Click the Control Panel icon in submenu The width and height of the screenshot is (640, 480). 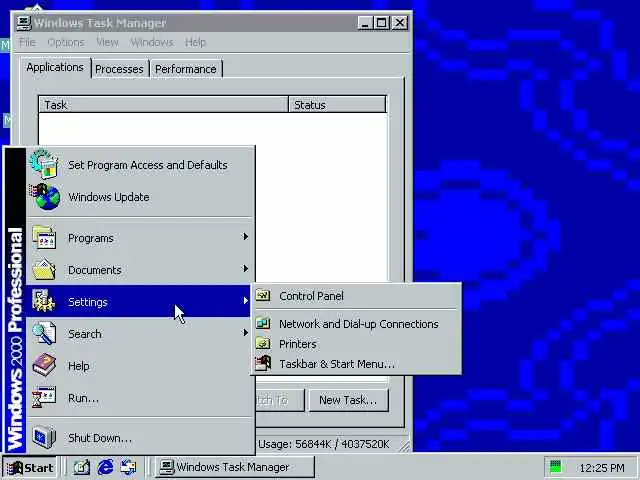(263, 296)
